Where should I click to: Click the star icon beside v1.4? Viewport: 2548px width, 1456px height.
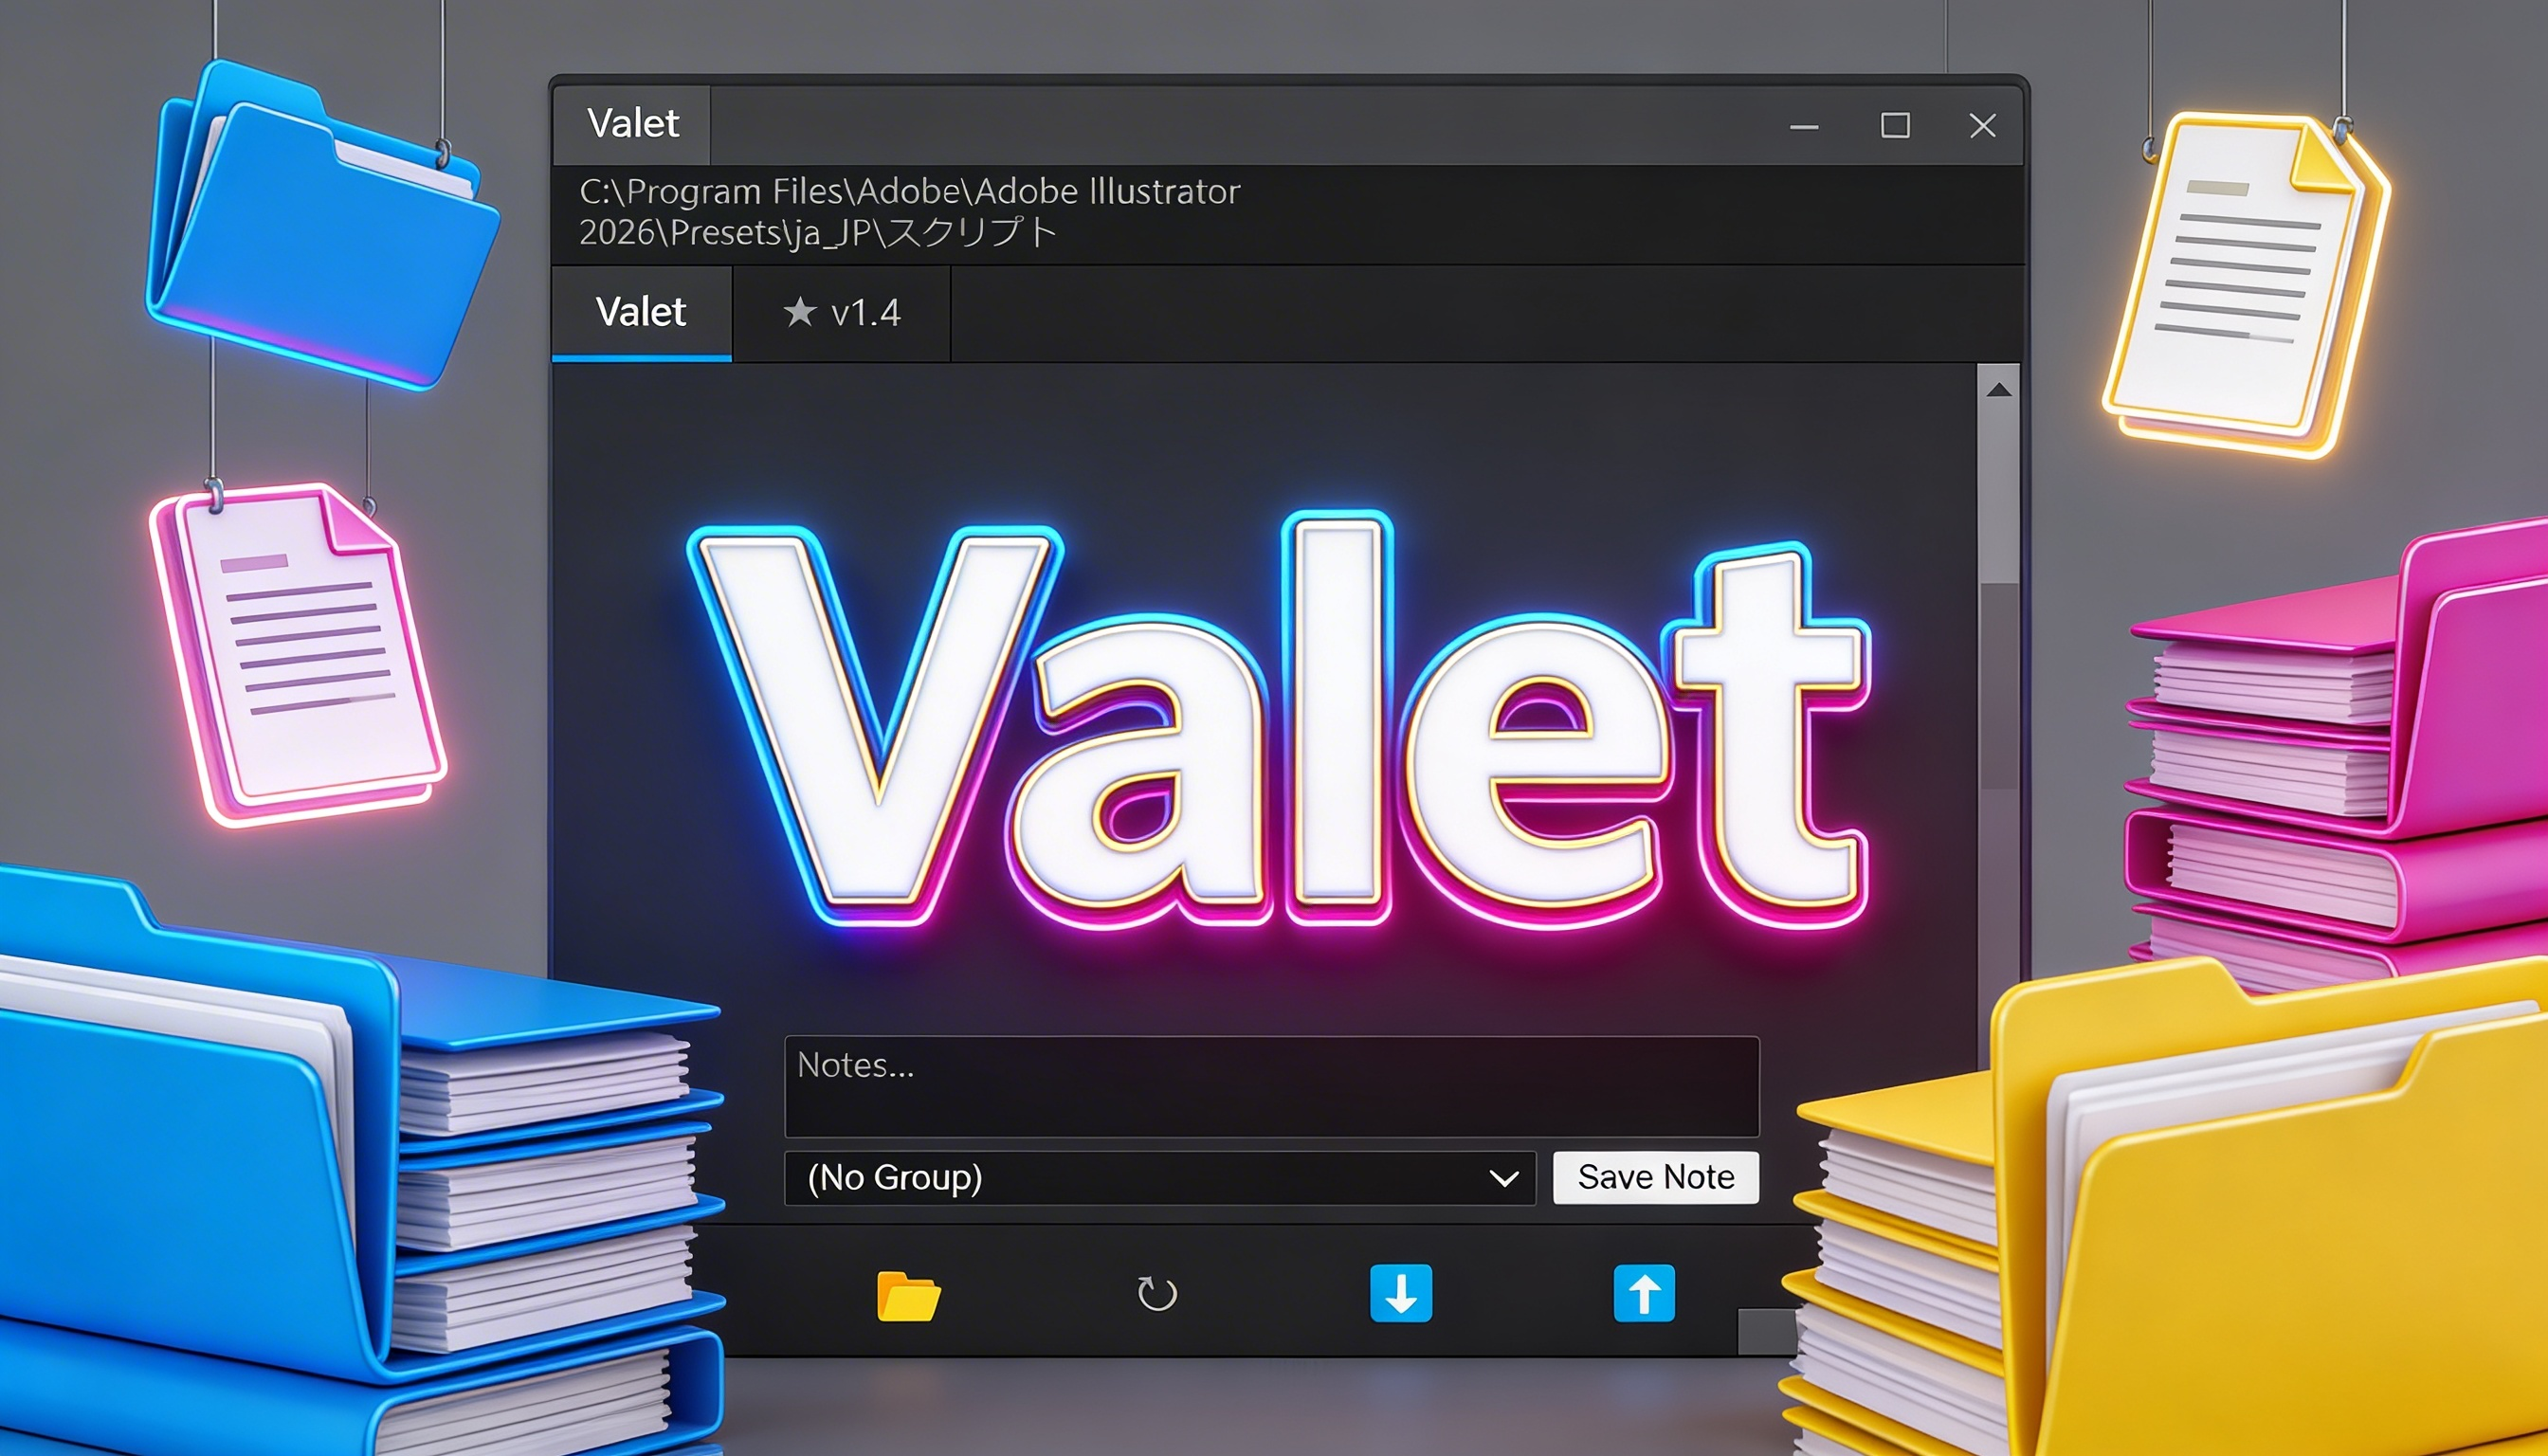click(x=799, y=312)
